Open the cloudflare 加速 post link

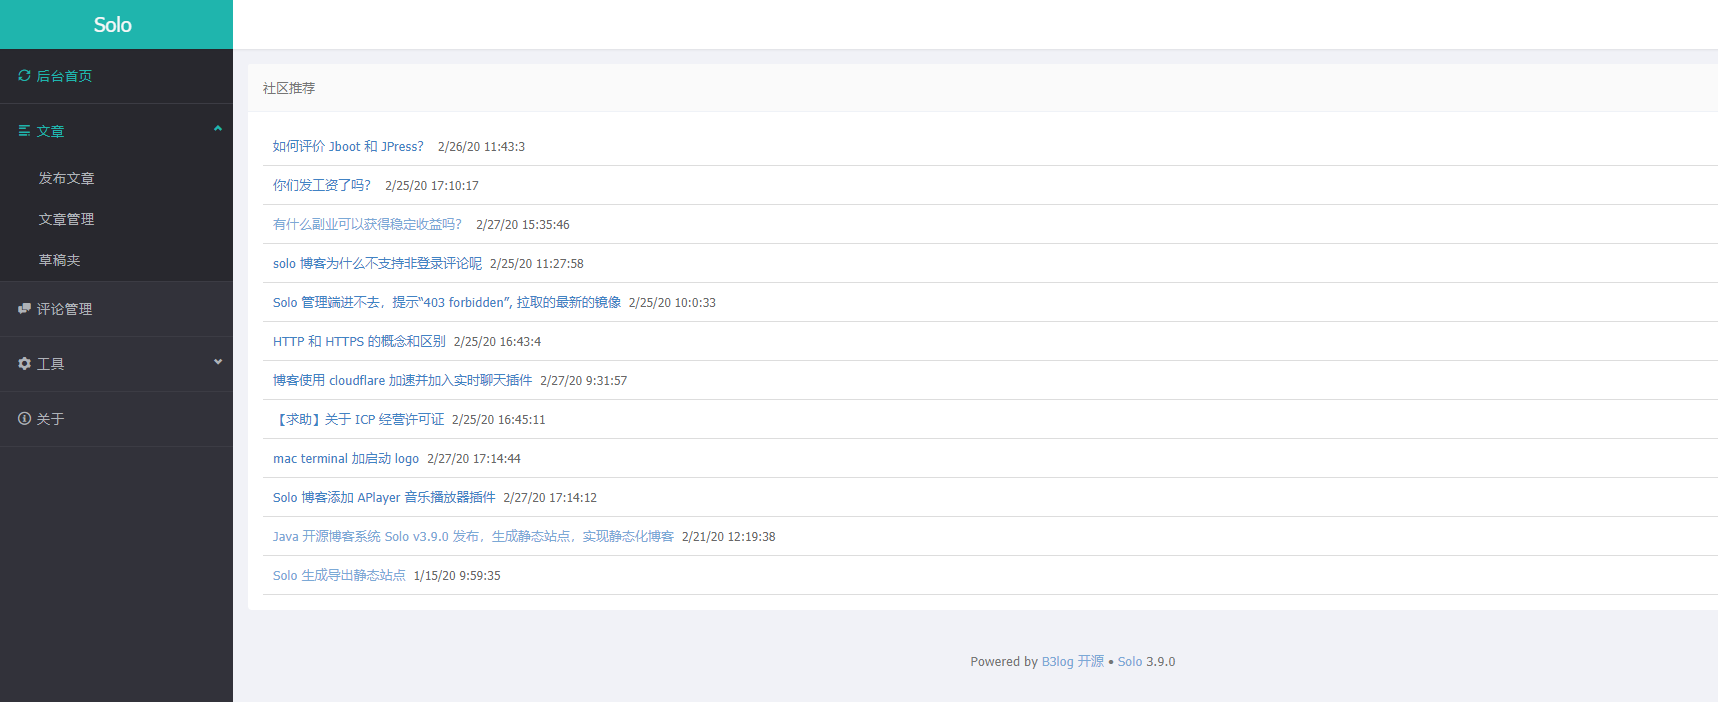(x=402, y=380)
